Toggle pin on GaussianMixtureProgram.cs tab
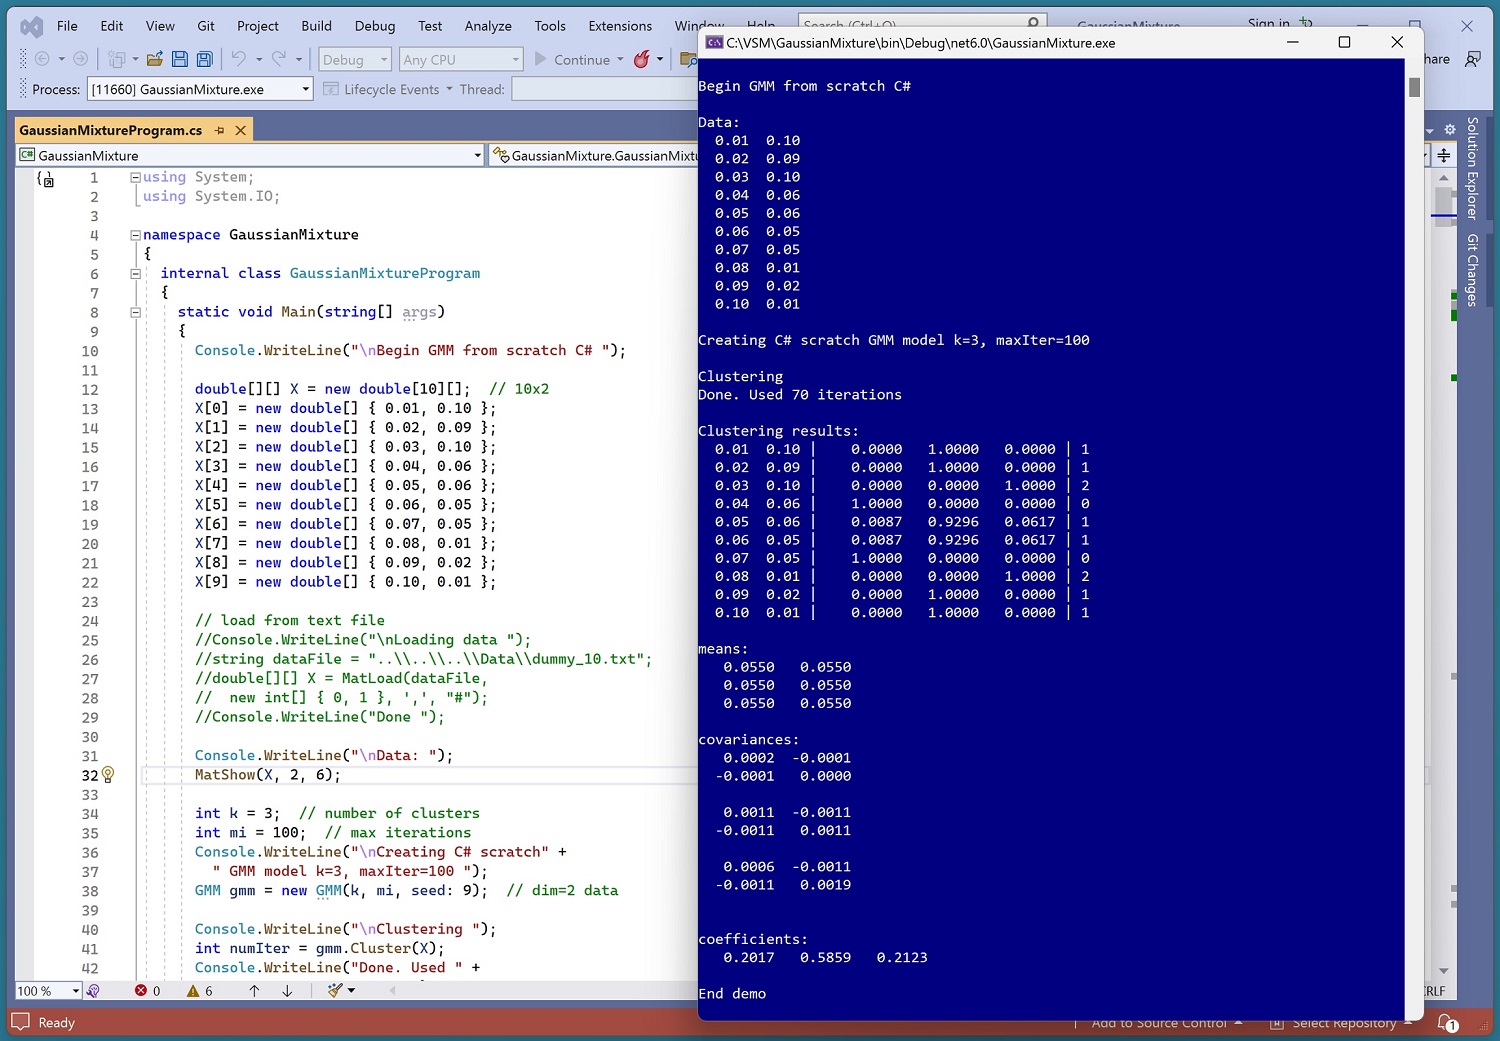Viewport: 1500px width, 1041px height. (220, 131)
